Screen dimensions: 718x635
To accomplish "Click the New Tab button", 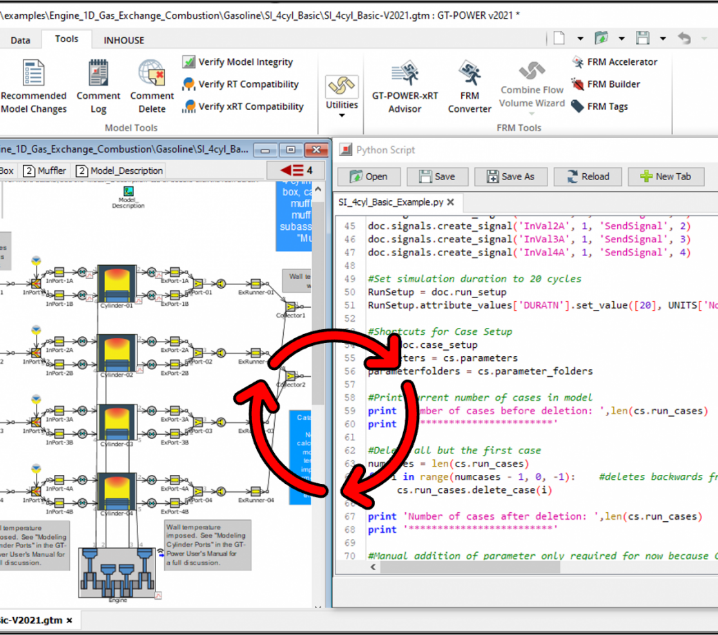I will [666, 176].
